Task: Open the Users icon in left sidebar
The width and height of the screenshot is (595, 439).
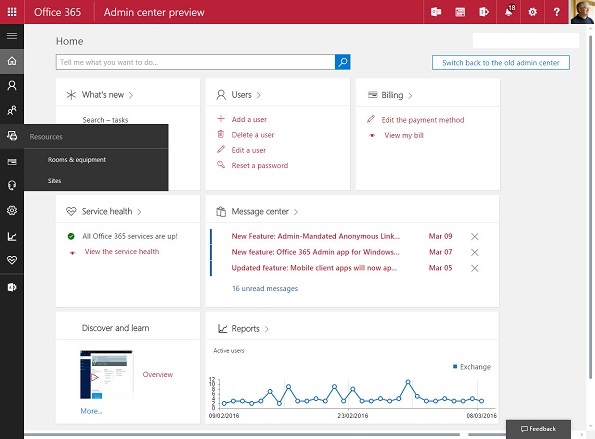Action: 12,85
